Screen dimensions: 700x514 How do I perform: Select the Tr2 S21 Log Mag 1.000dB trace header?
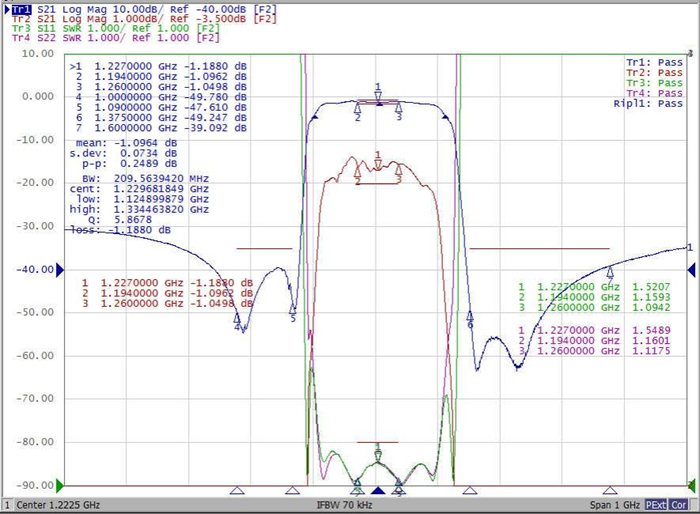coord(144,19)
